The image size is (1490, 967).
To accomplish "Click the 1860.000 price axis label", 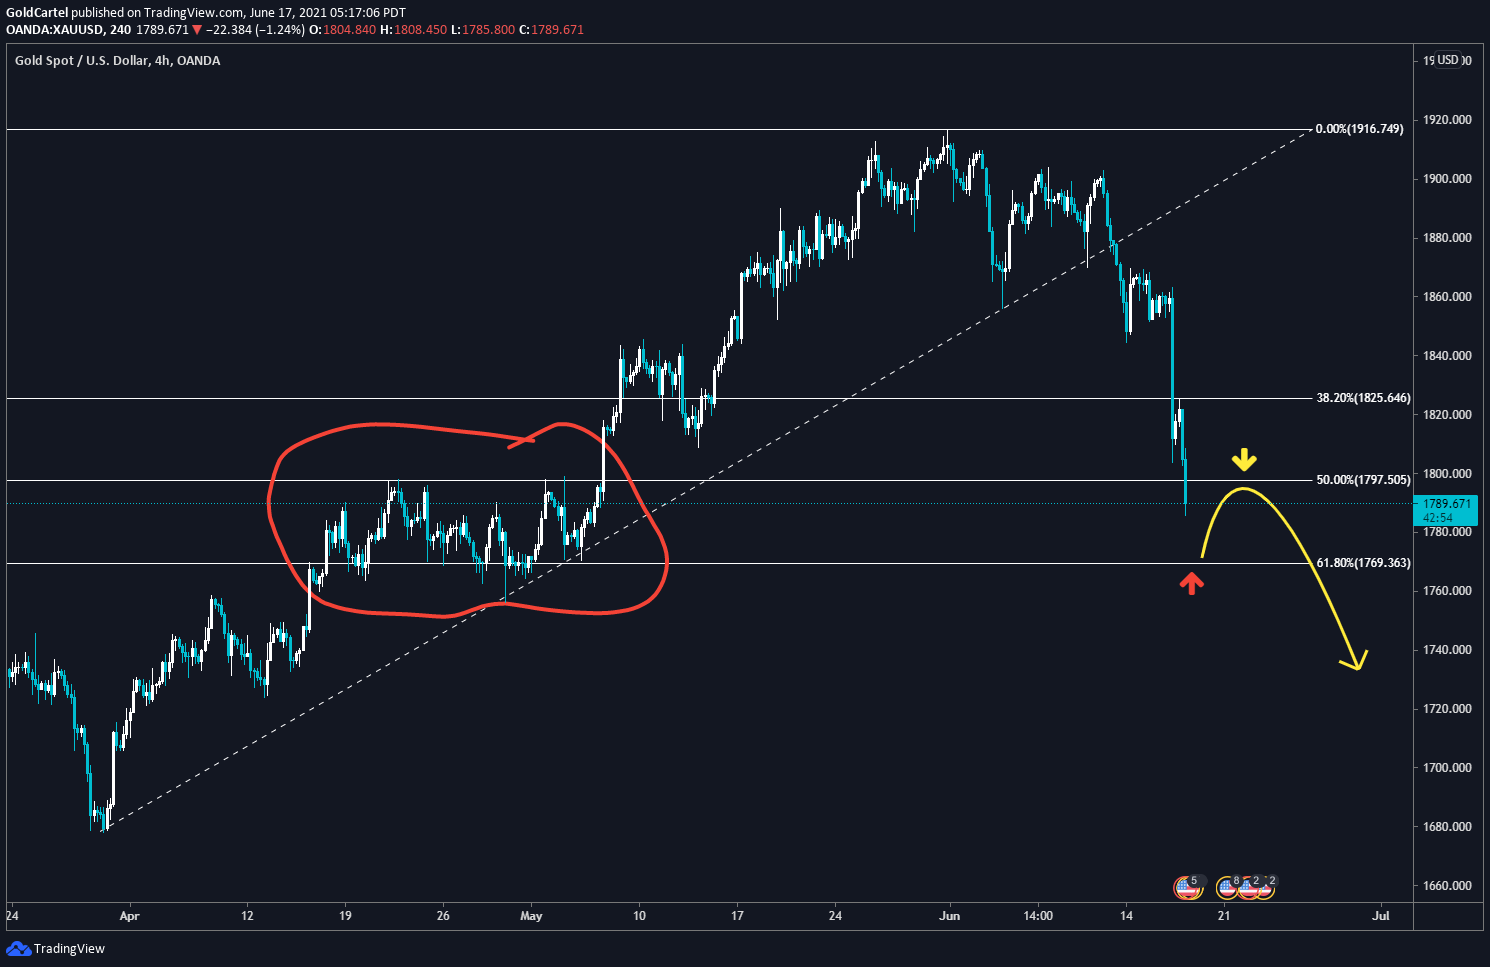I will pos(1447,297).
